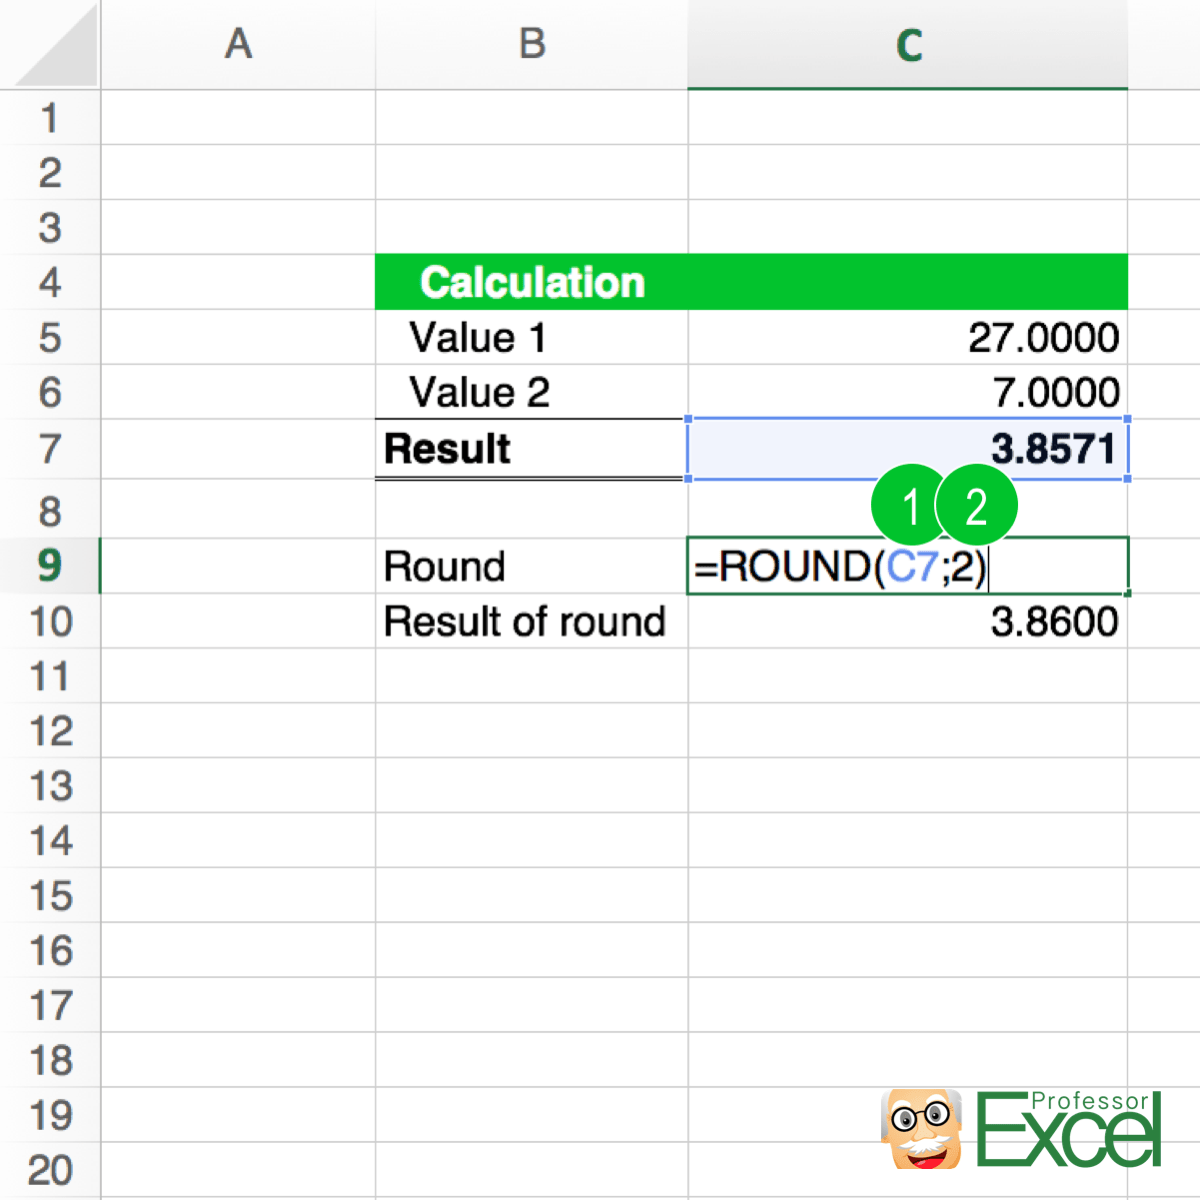Screen dimensions: 1200x1200
Task: Click empty cell B8
Action: point(532,510)
